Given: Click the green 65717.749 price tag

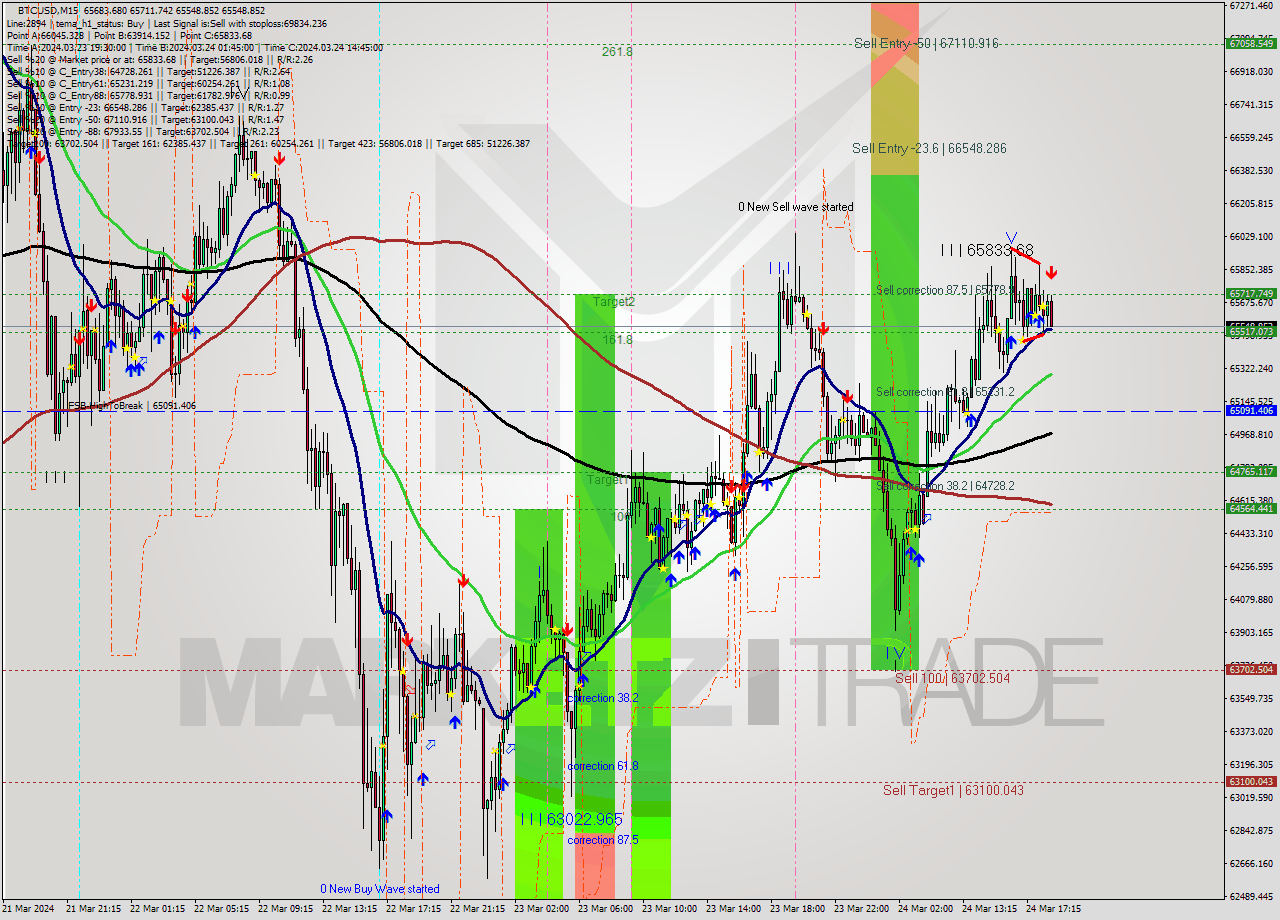Looking at the screenshot, I should [1250, 294].
